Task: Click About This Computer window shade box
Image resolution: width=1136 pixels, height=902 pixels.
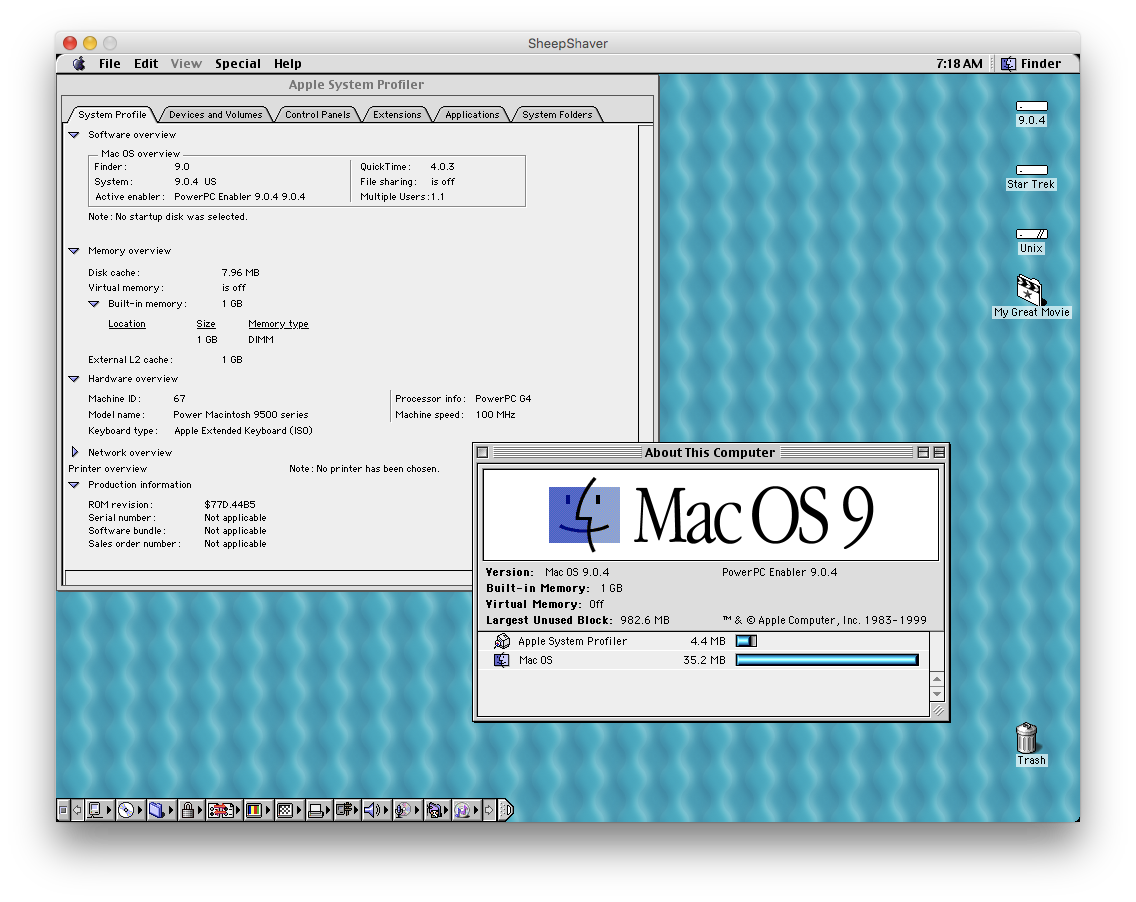Action: [x=939, y=452]
